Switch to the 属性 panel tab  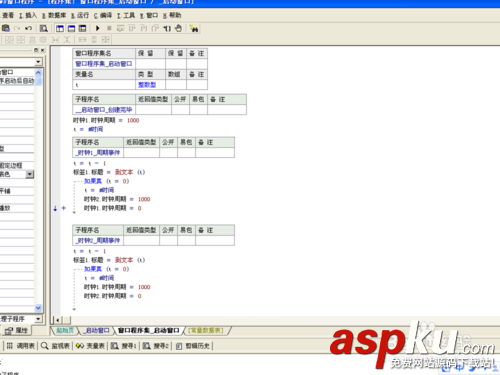[17, 330]
